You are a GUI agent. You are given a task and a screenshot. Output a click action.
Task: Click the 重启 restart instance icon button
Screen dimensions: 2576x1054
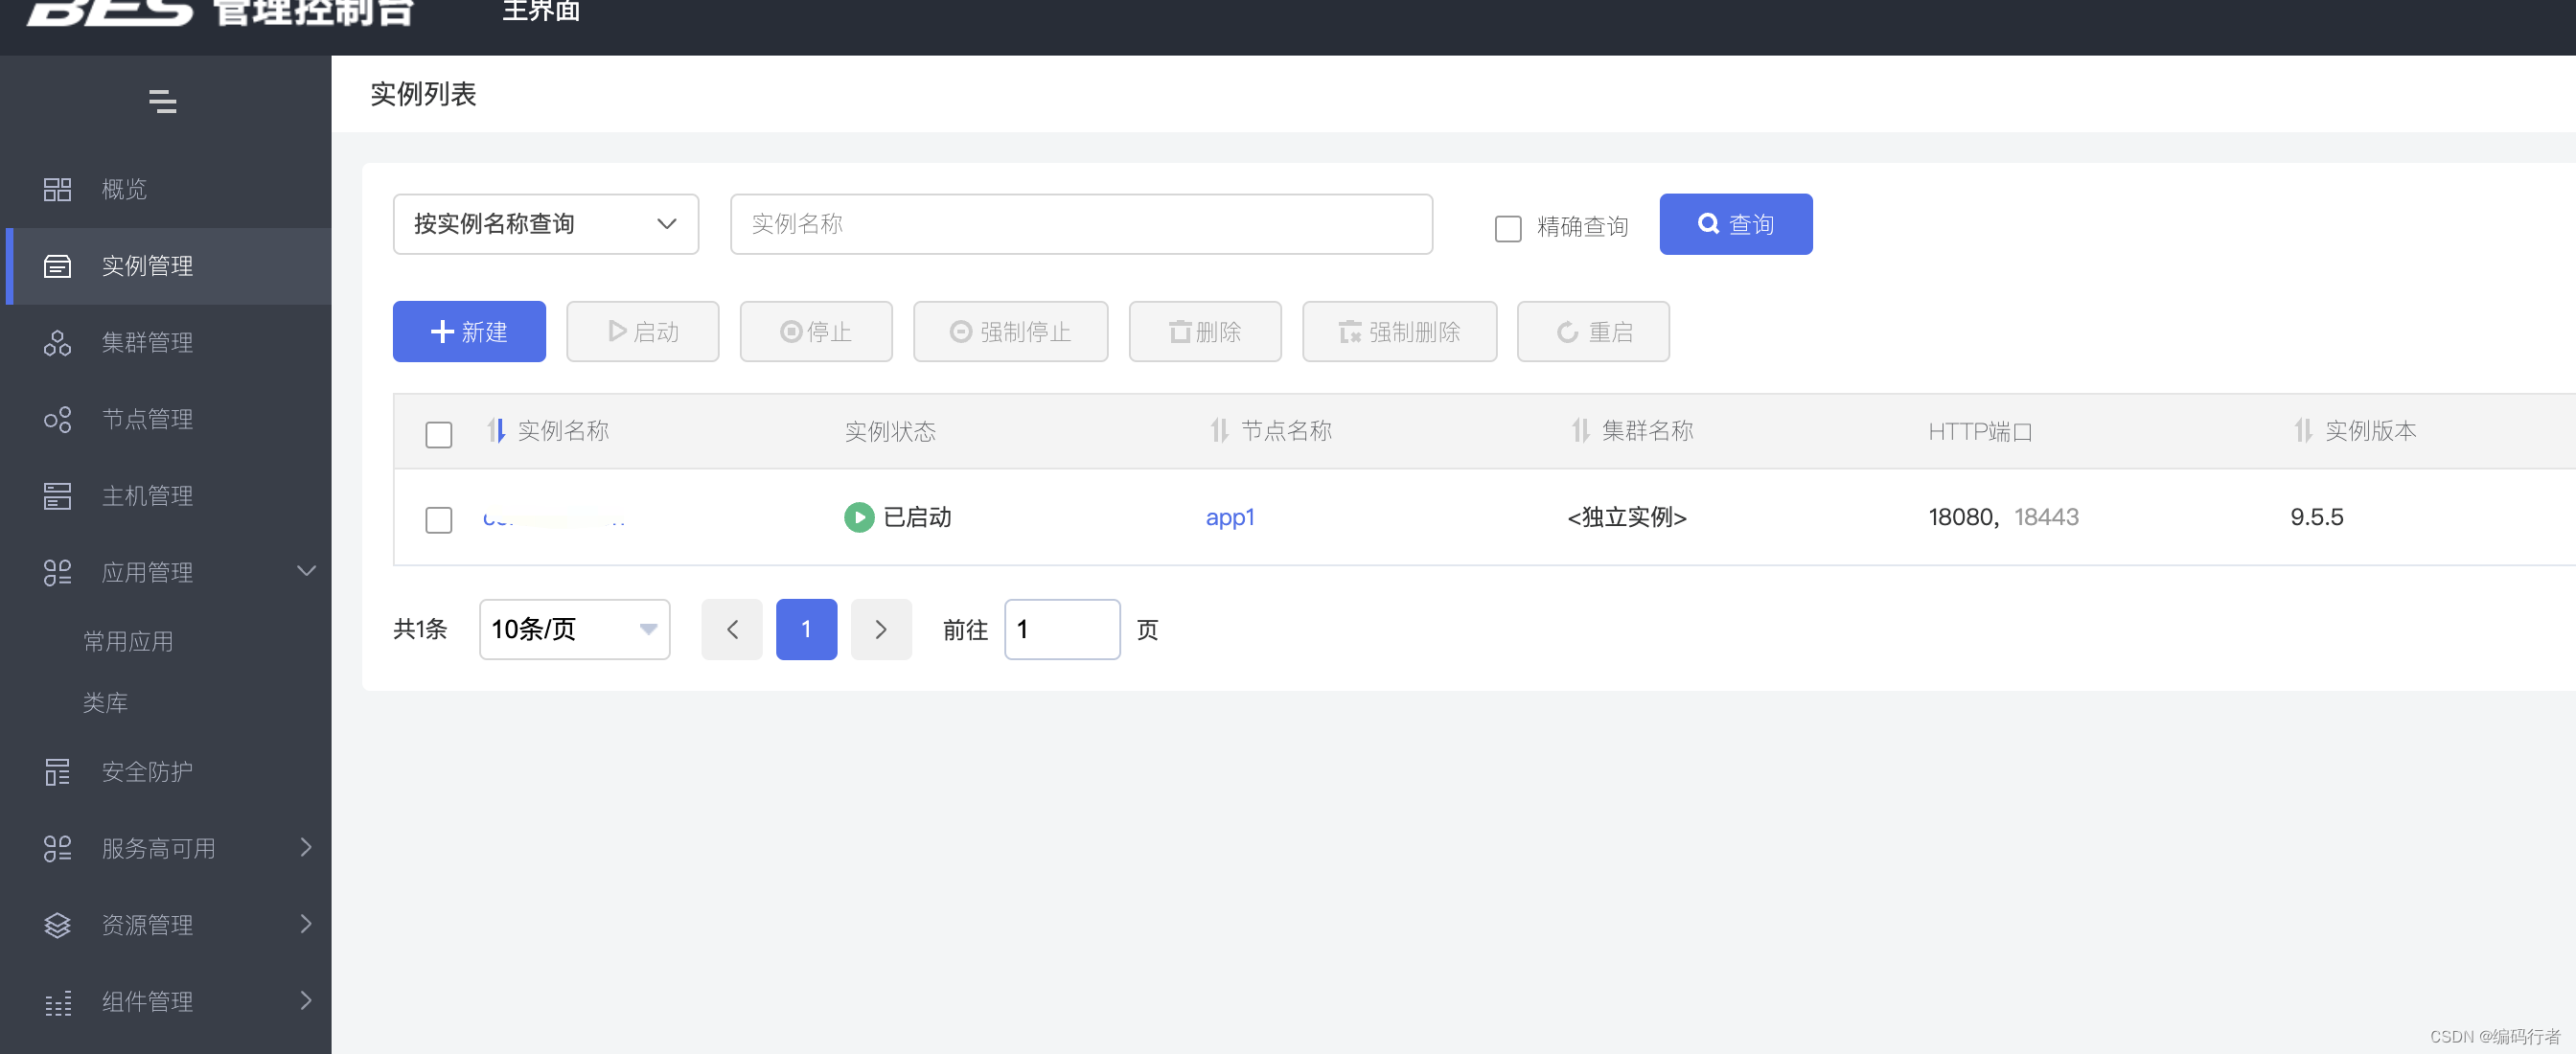[1593, 331]
